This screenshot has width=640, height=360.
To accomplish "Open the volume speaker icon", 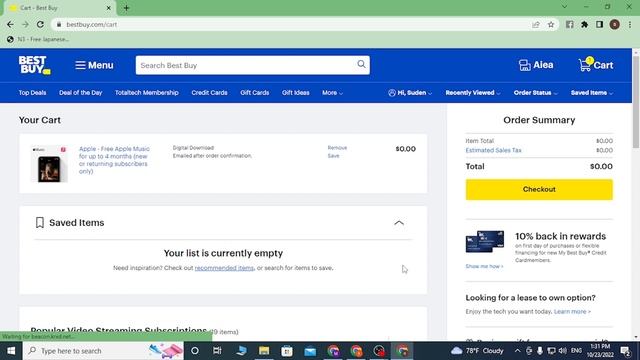I will click(x=562, y=351).
